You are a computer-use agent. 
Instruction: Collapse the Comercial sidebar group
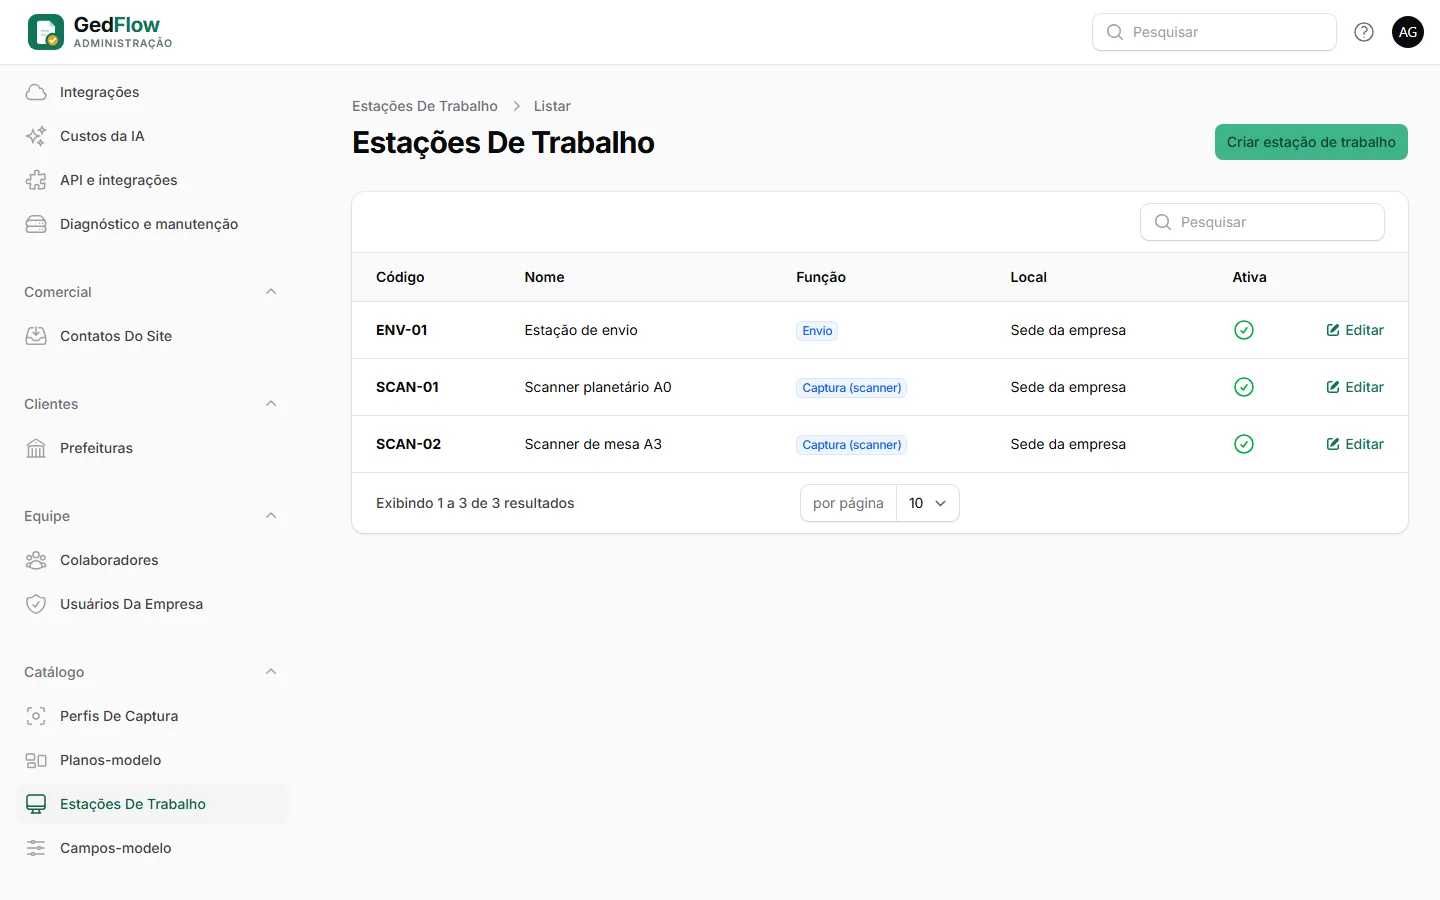click(271, 292)
